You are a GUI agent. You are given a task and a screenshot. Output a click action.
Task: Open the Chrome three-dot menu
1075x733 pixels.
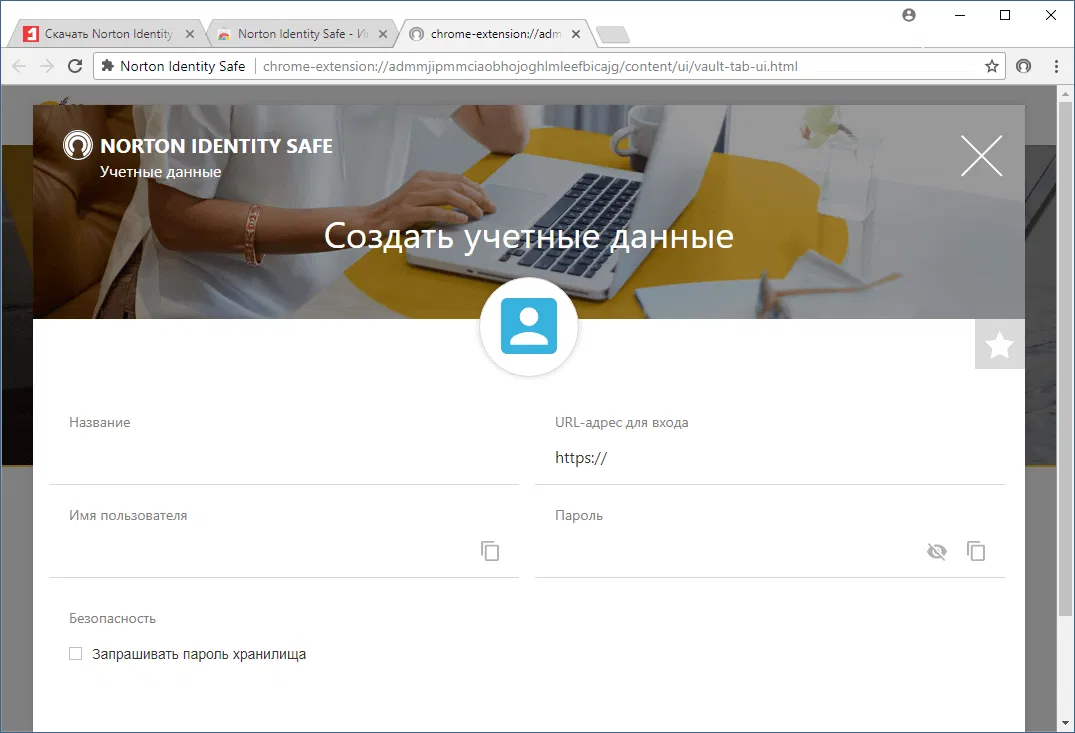point(1056,66)
